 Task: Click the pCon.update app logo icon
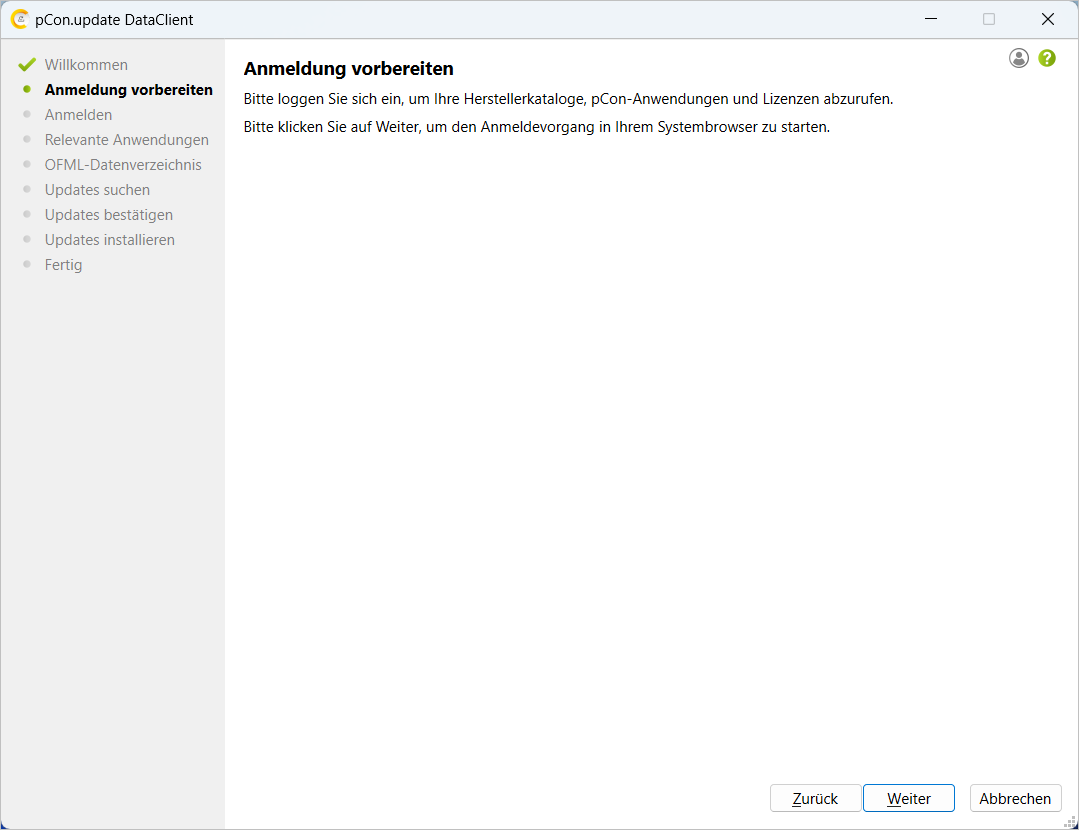[x=20, y=19]
